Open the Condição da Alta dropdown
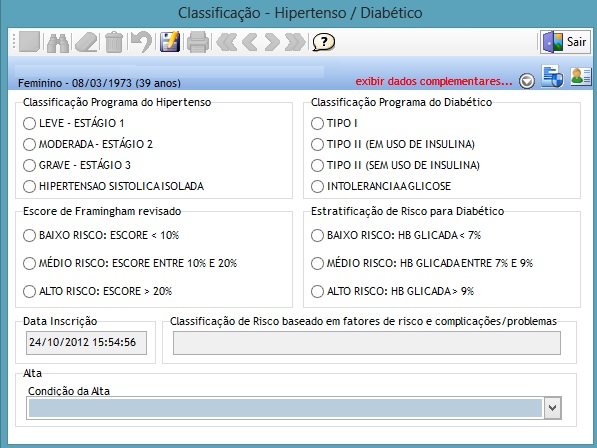This screenshot has width=597, height=448. (x=552, y=408)
